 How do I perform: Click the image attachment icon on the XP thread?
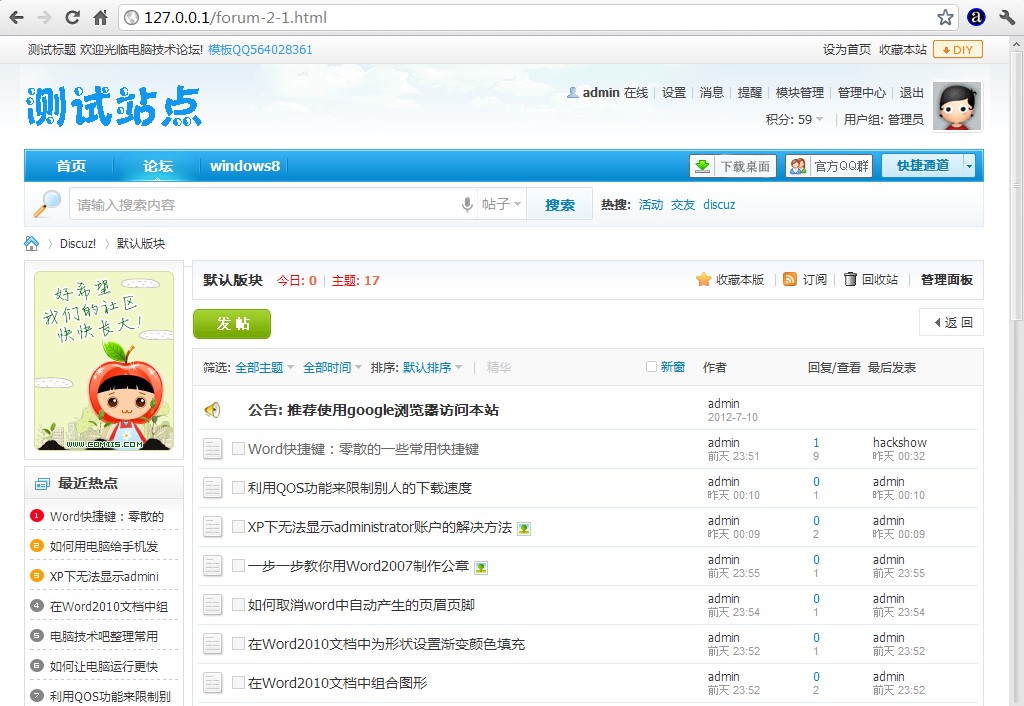tap(523, 527)
